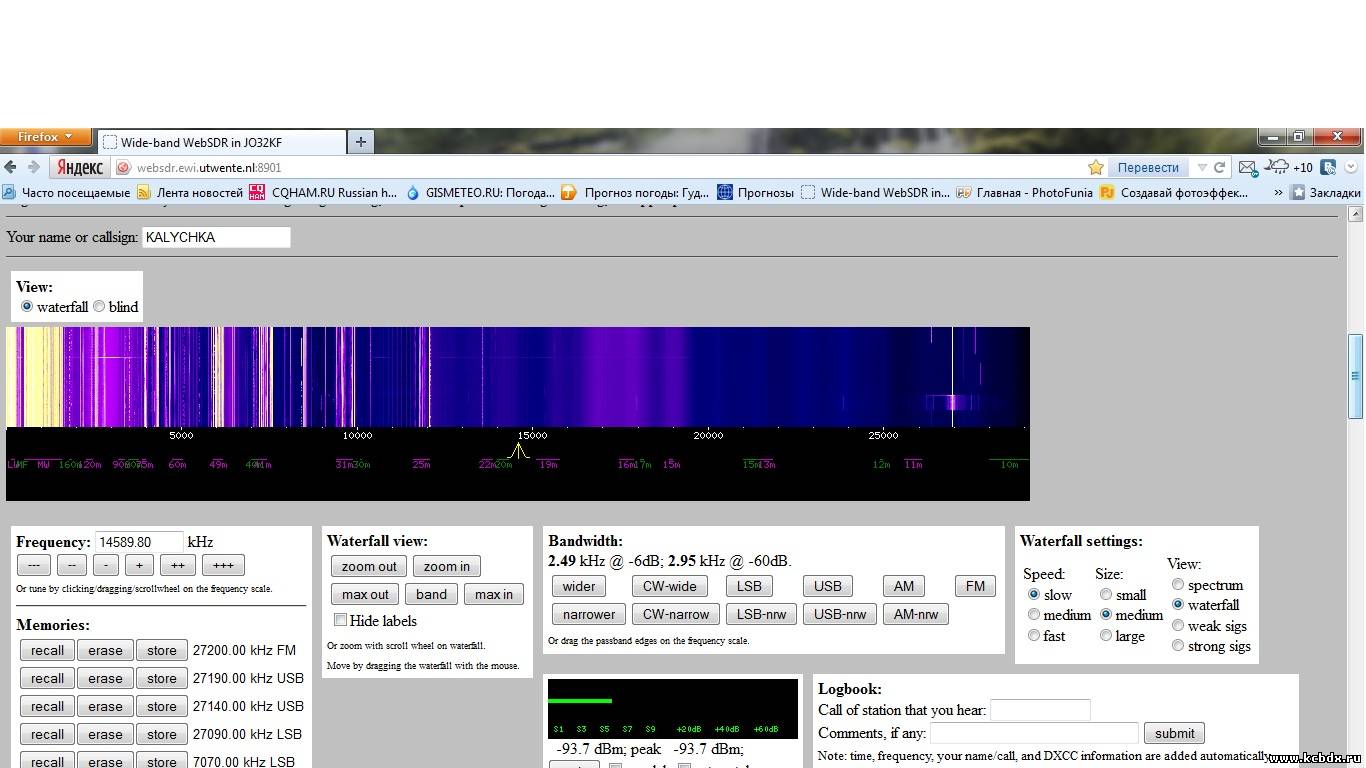Open the Прогноз погоды: Гуд... bookmark
1366x768 pixels.
click(635, 192)
